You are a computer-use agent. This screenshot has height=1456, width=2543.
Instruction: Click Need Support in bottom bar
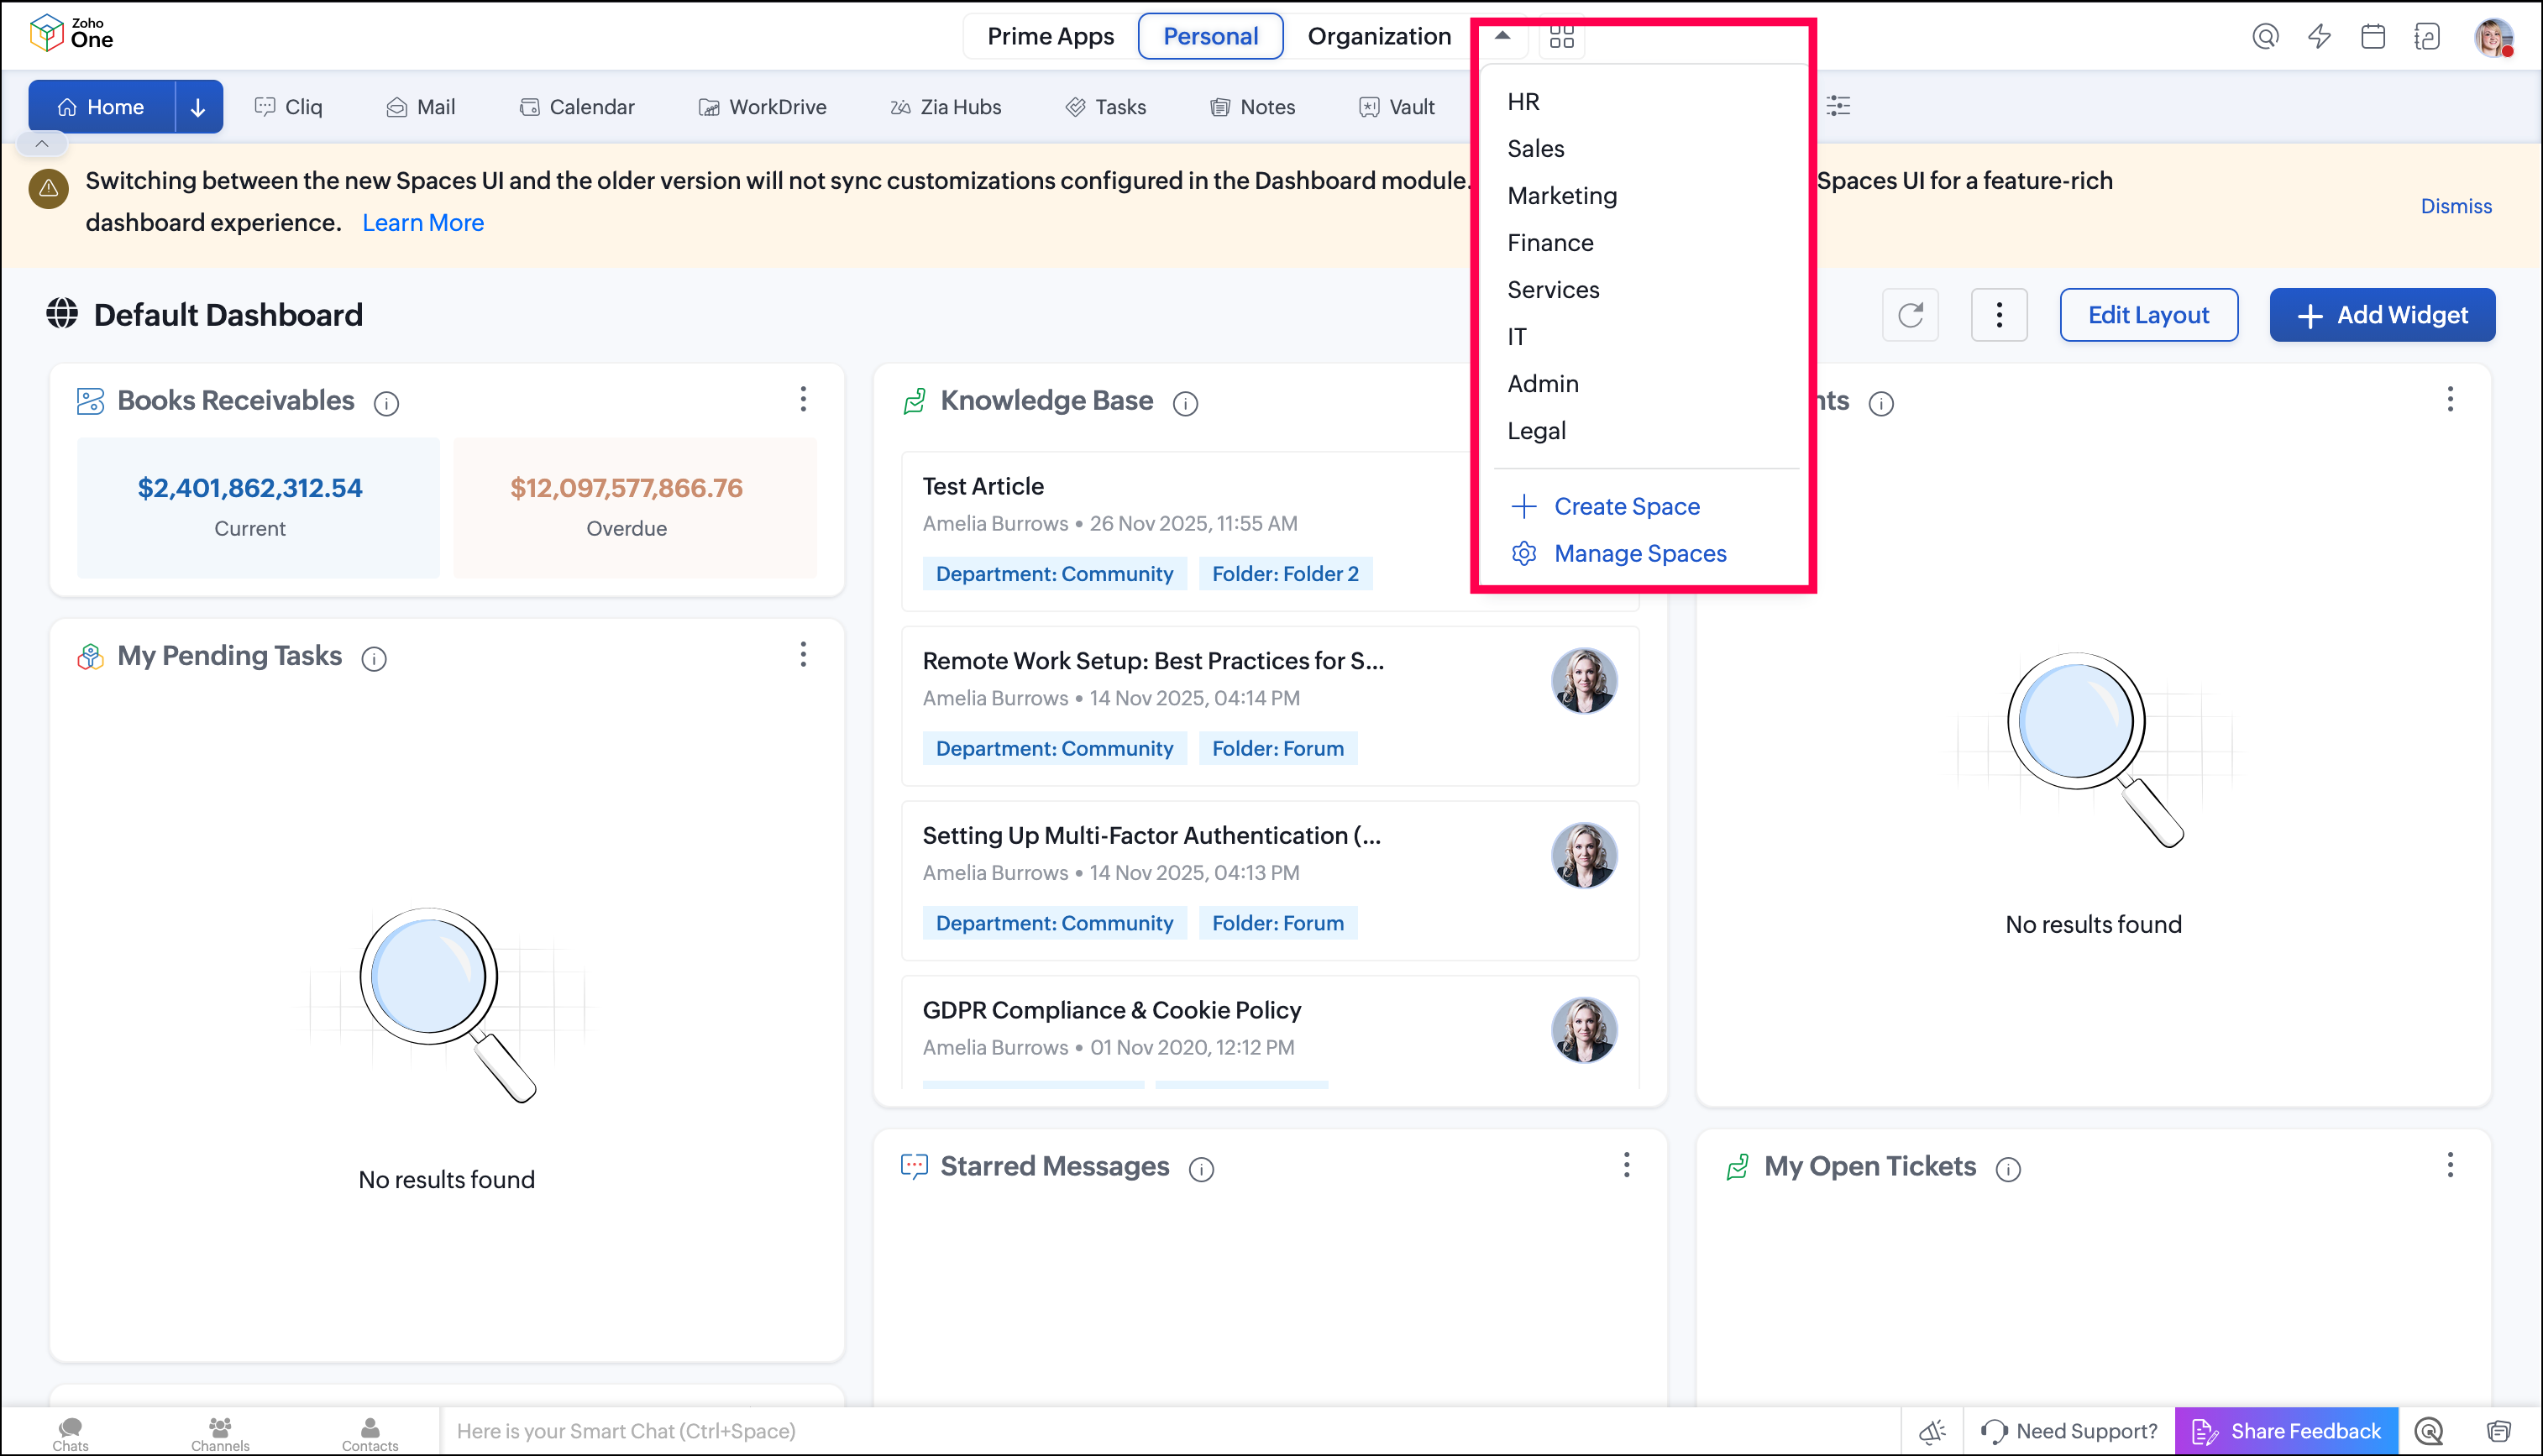coord(2068,1432)
